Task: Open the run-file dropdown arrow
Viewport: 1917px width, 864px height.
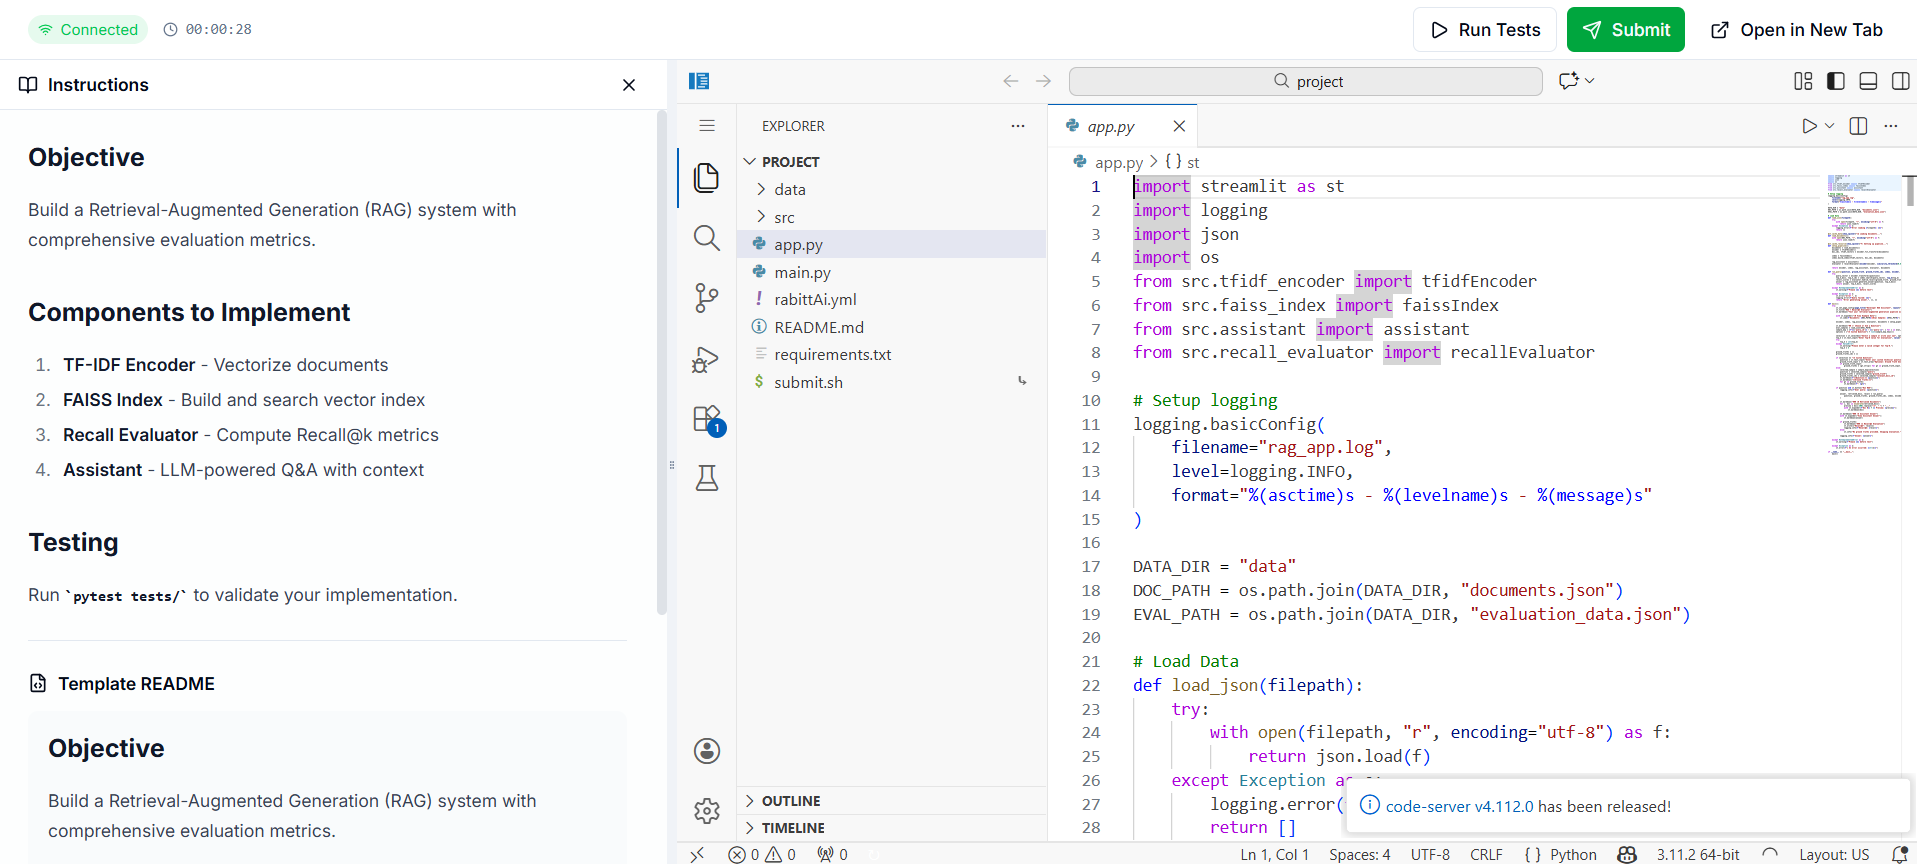Action: [x=1830, y=126]
